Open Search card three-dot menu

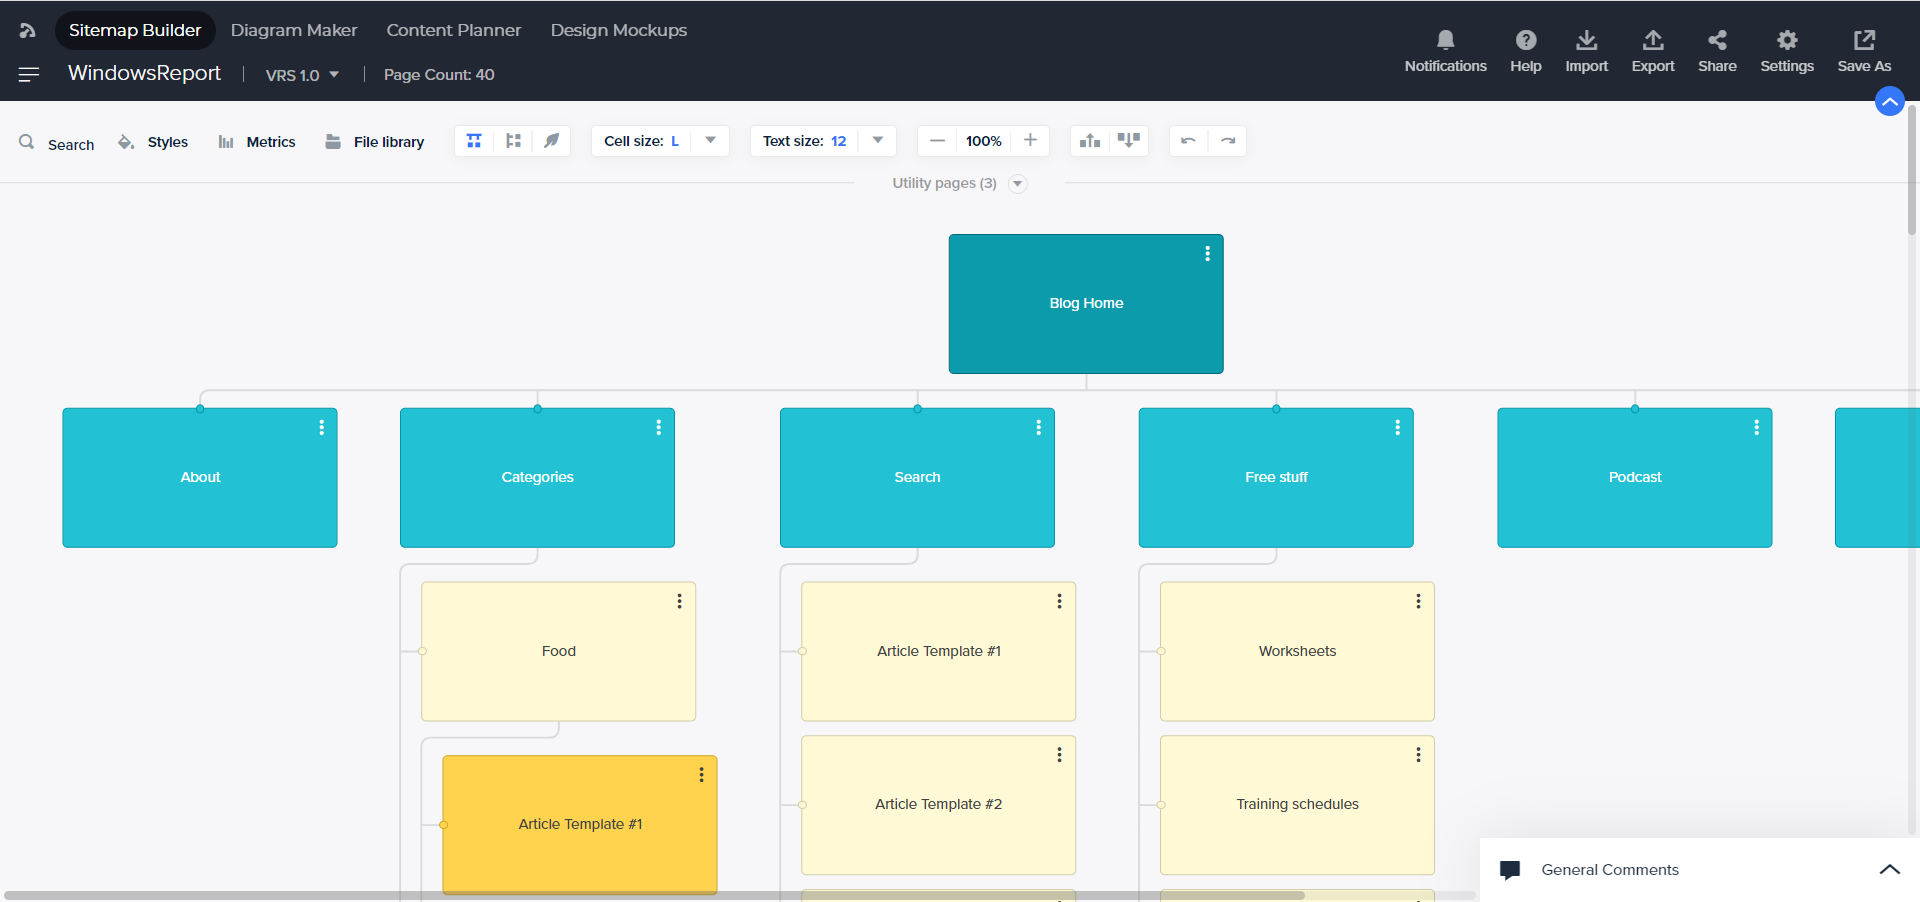(1038, 427)
